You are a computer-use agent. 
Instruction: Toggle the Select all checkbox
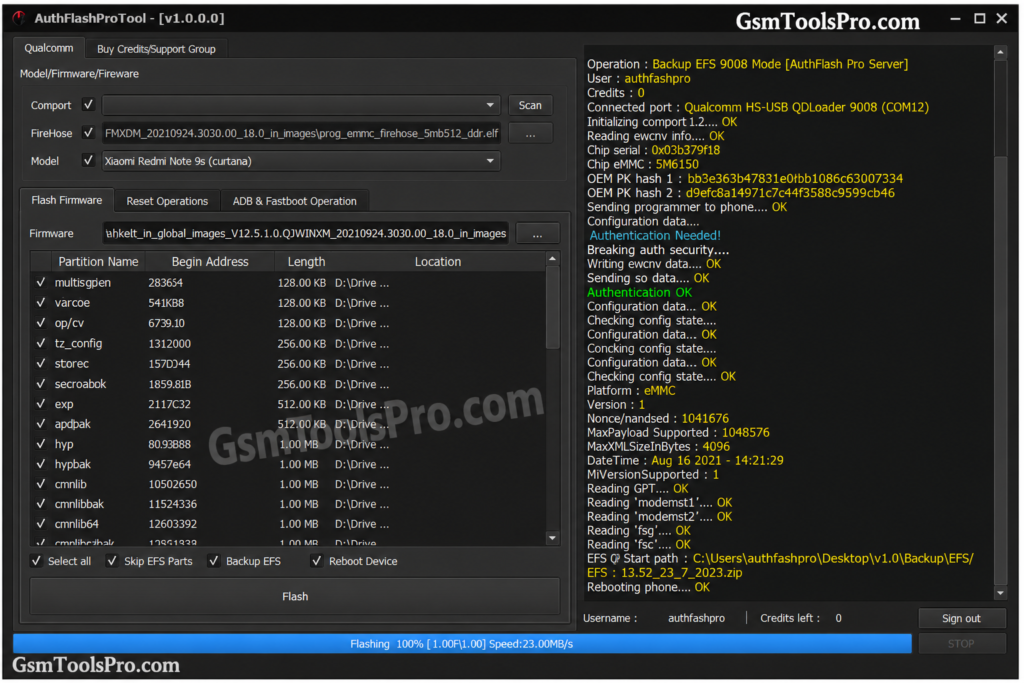coord(36,561)
